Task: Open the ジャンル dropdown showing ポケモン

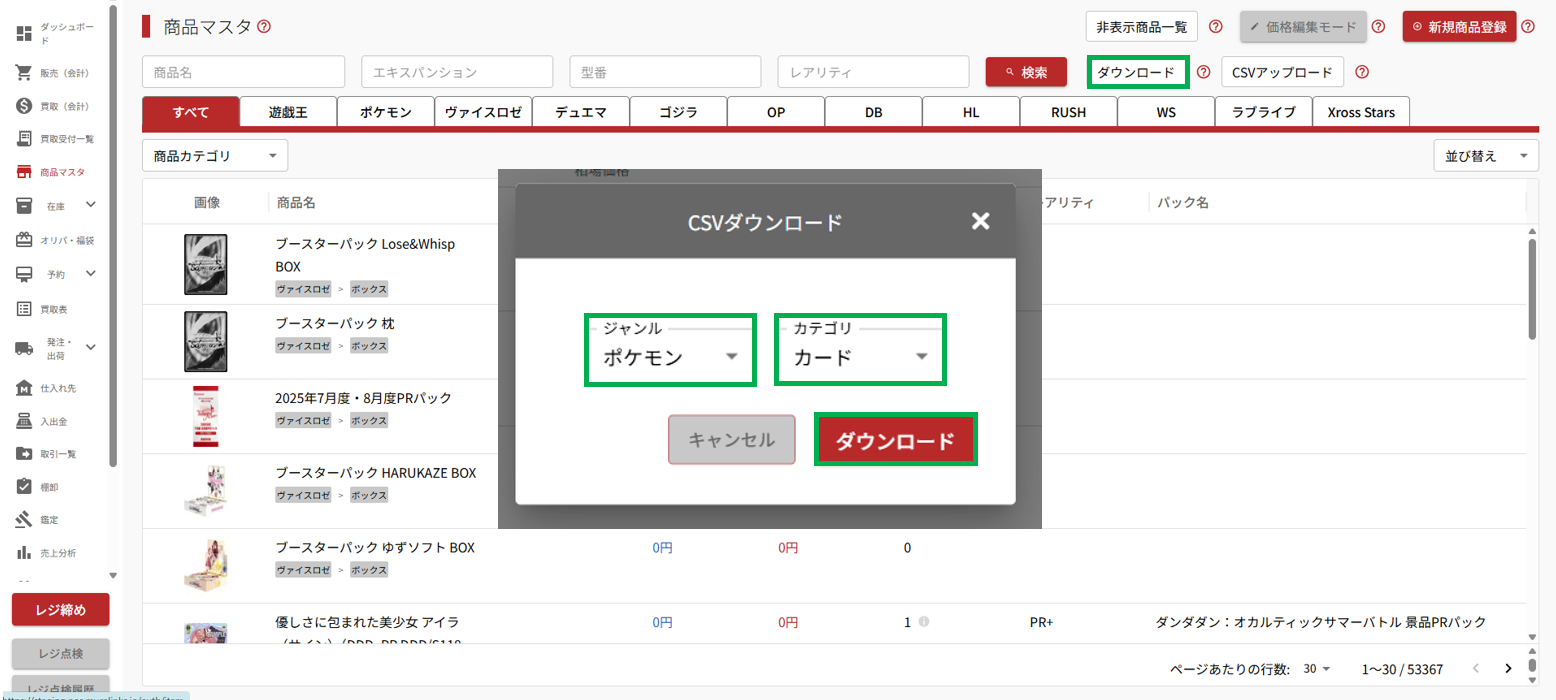Action: (x=670, y=357)
